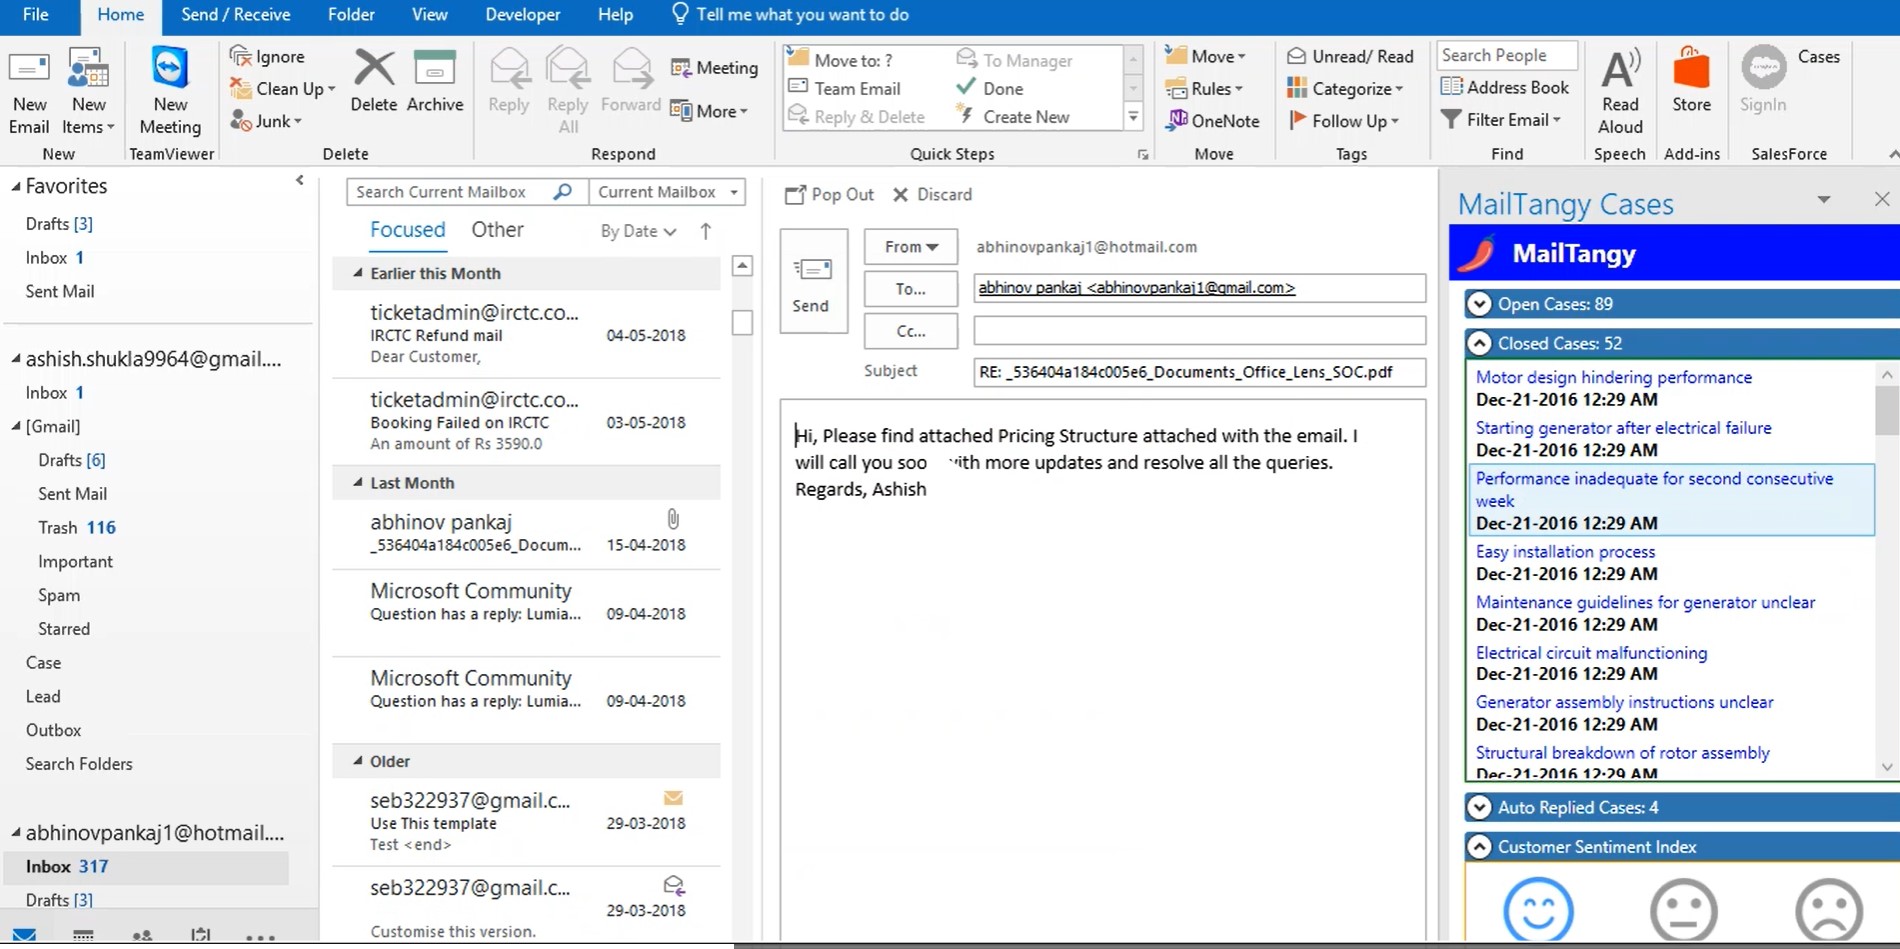This screenshot has width=1900, height=949.
Task: Click the To... recipients button
Action: (x=910, y=289)
